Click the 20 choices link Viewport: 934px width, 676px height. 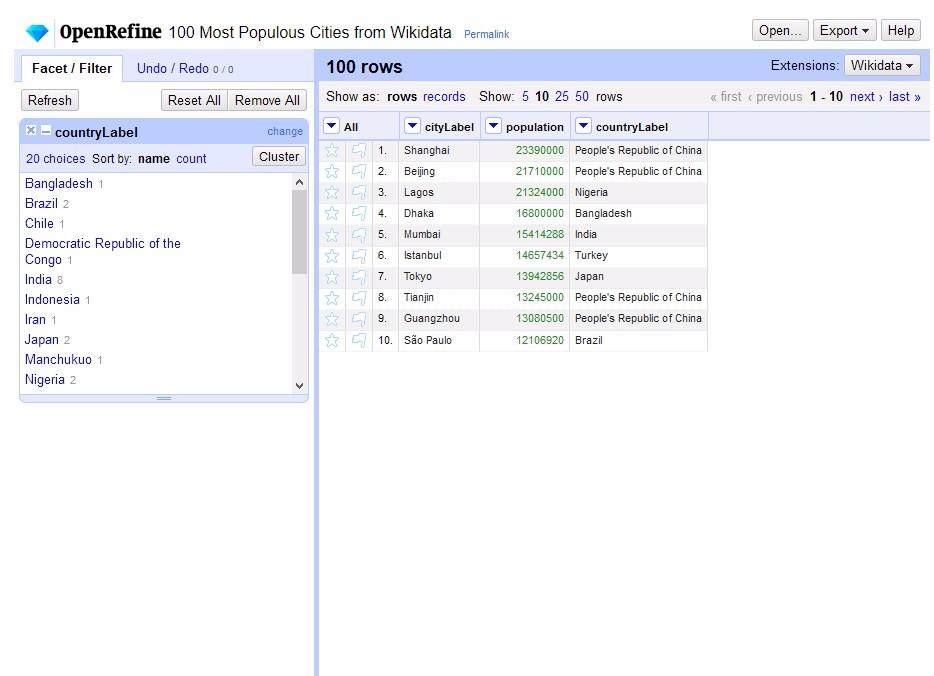coord(55,159)
